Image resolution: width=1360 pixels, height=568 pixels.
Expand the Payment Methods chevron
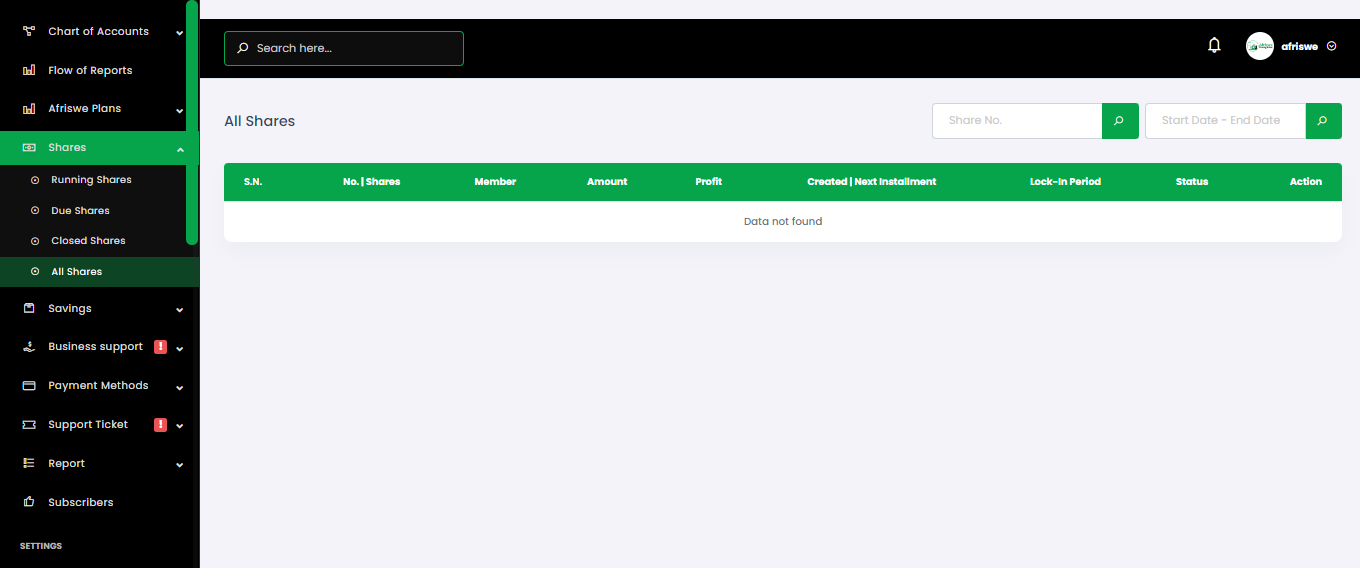point(180,387)
